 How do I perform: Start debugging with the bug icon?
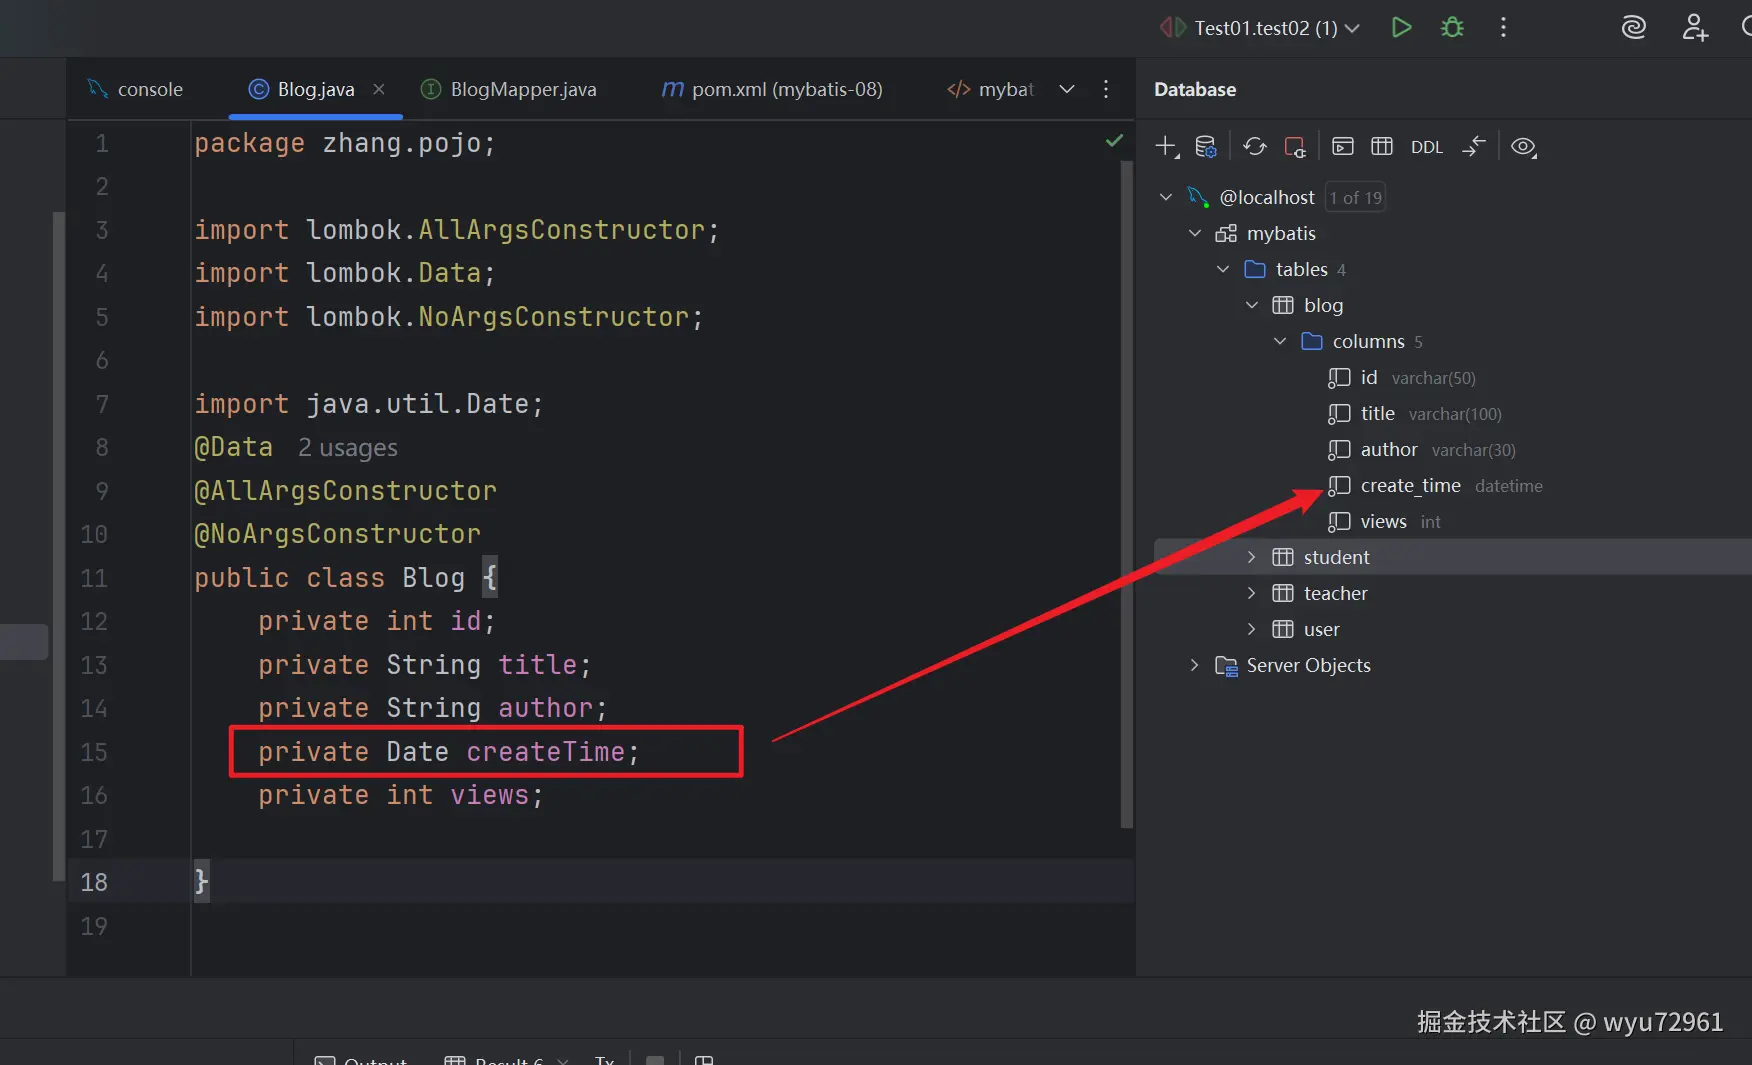click(x=1452, y=27)
